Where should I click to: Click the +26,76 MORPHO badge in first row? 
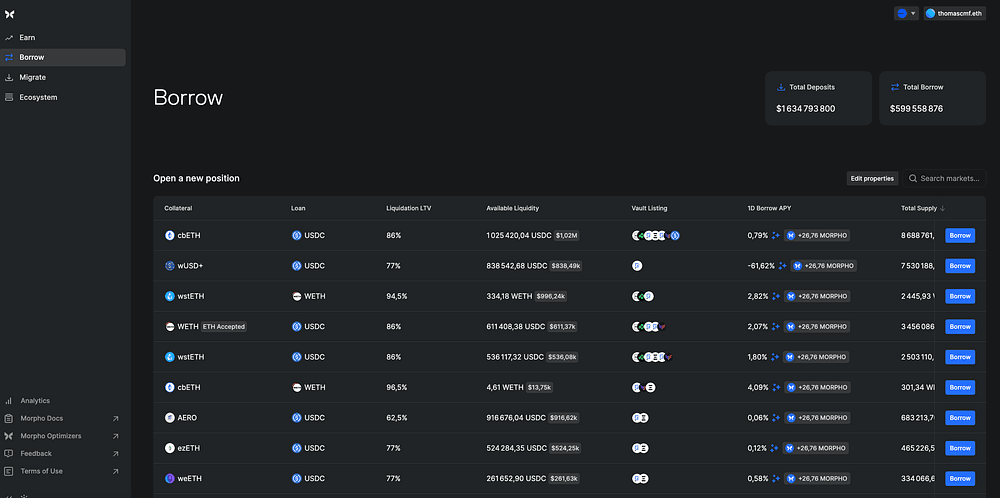coord(817,235)
